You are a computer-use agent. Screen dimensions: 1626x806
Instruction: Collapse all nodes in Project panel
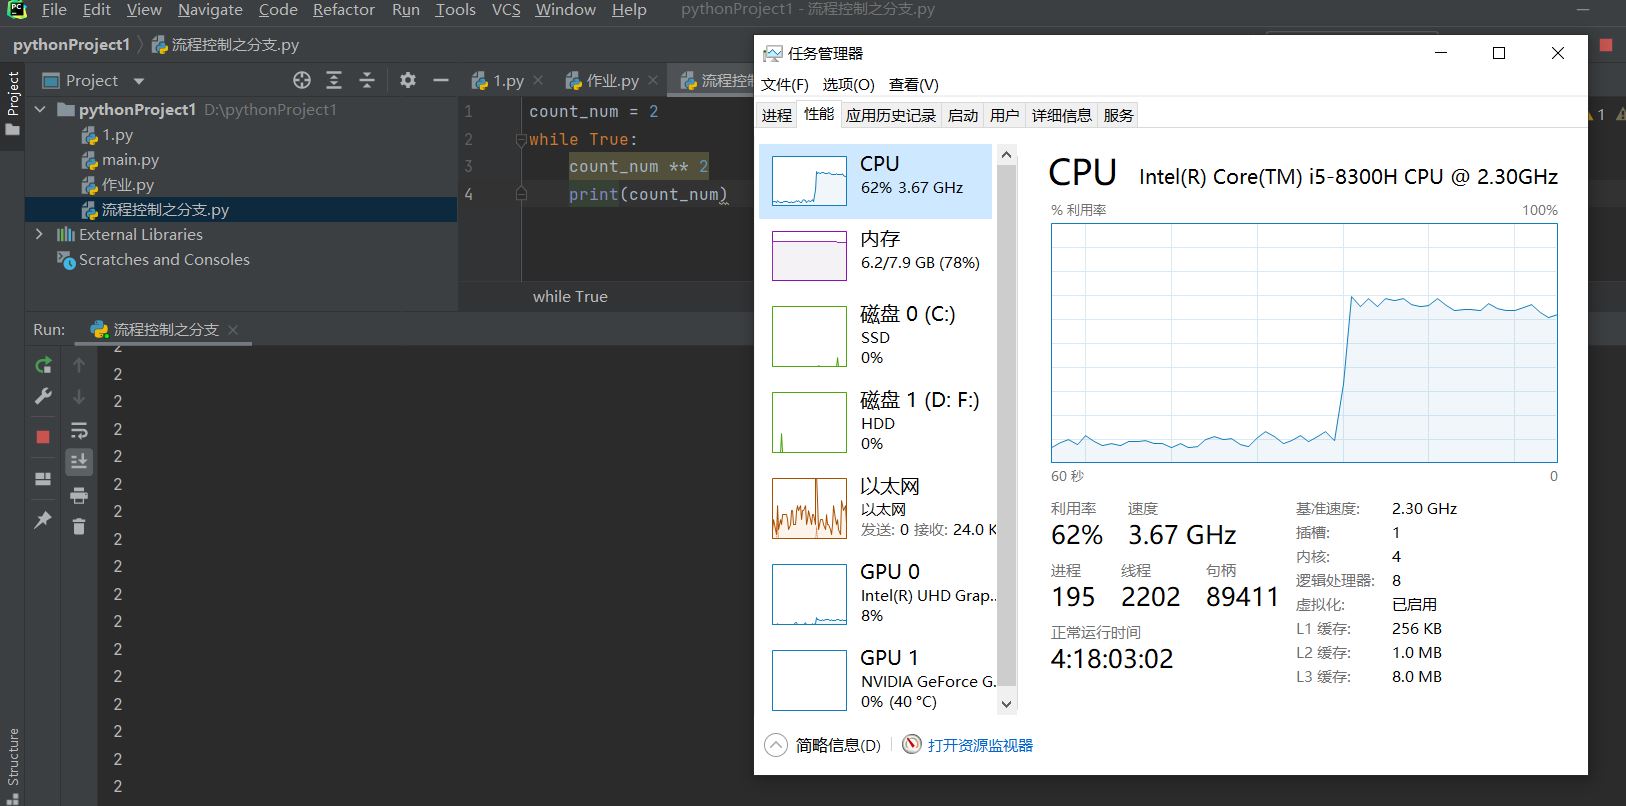(367, 80)
